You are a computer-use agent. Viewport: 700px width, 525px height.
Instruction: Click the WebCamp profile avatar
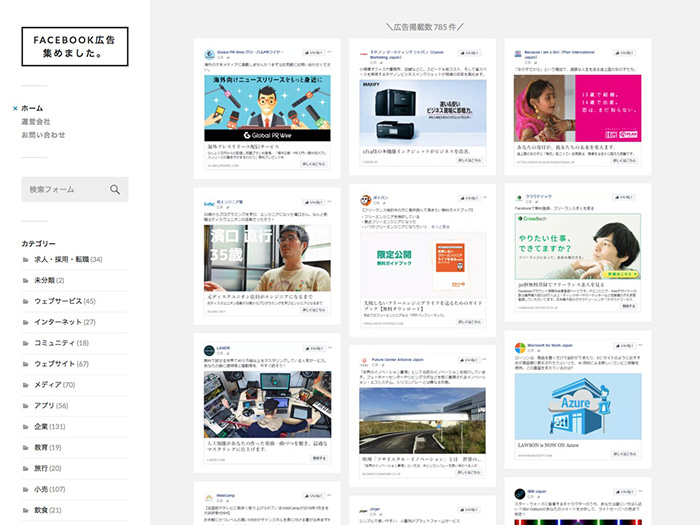pos(209,498)
